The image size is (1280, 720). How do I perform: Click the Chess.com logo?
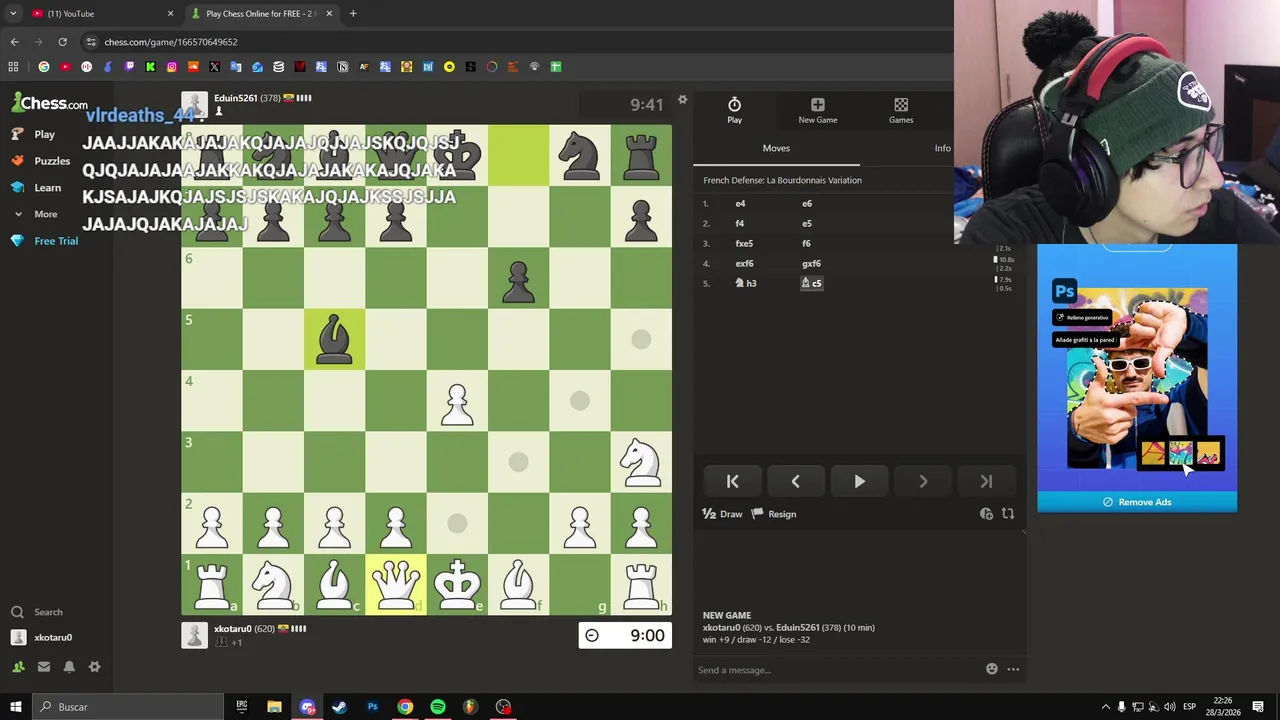point(50,103)
